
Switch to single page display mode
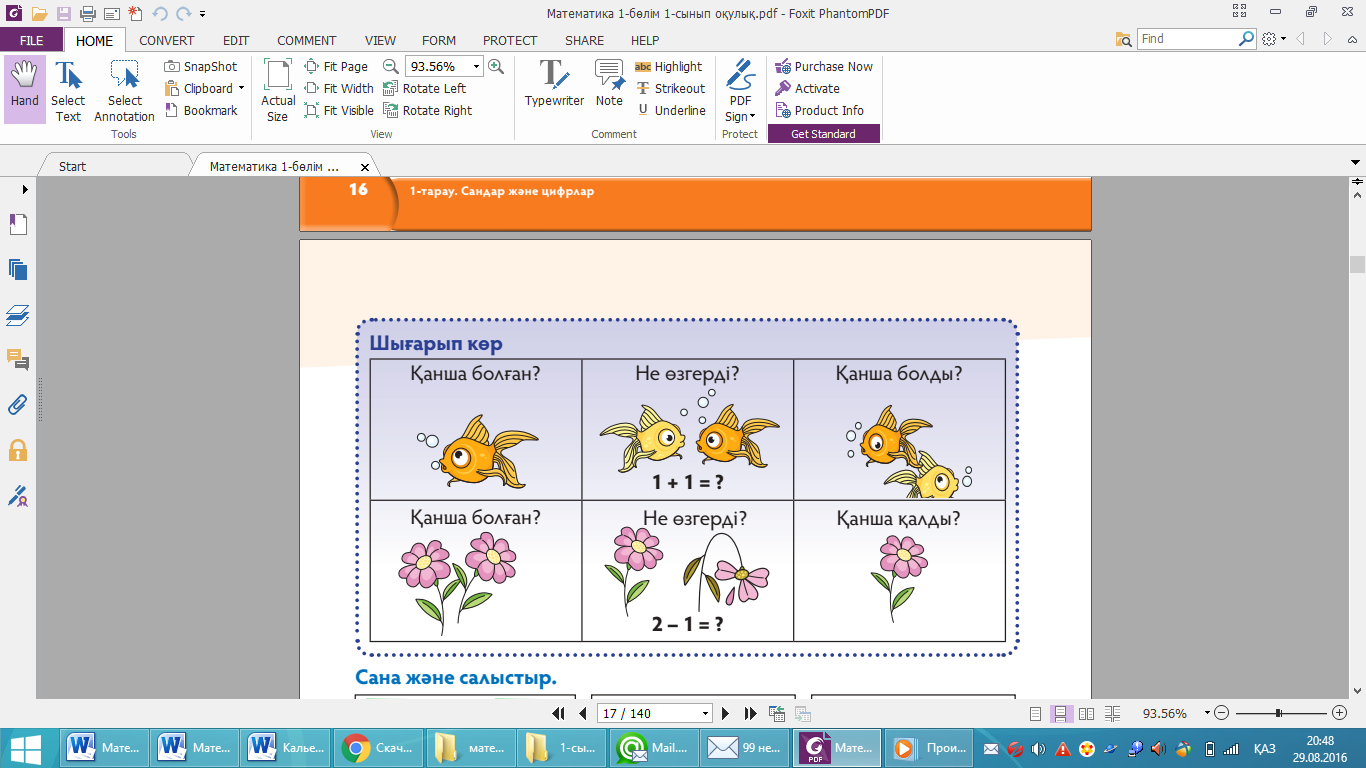tap(1035, 714)
